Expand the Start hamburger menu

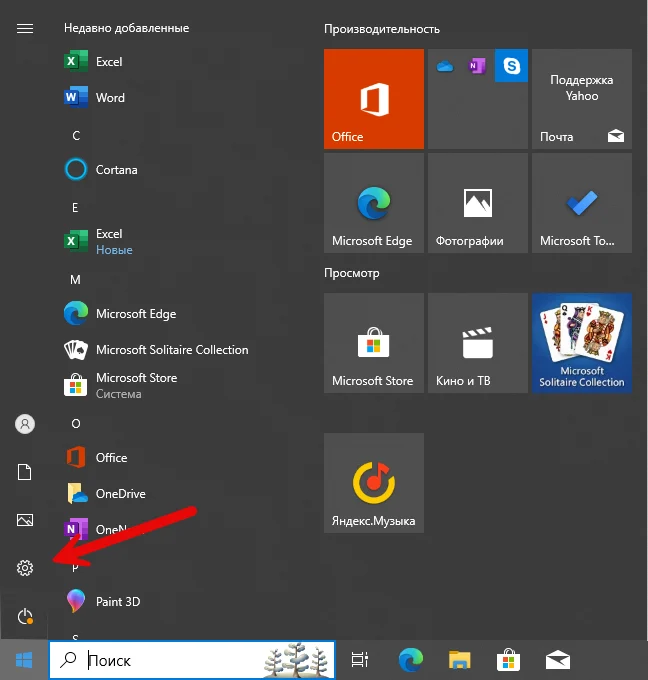(x=25, y=28)
